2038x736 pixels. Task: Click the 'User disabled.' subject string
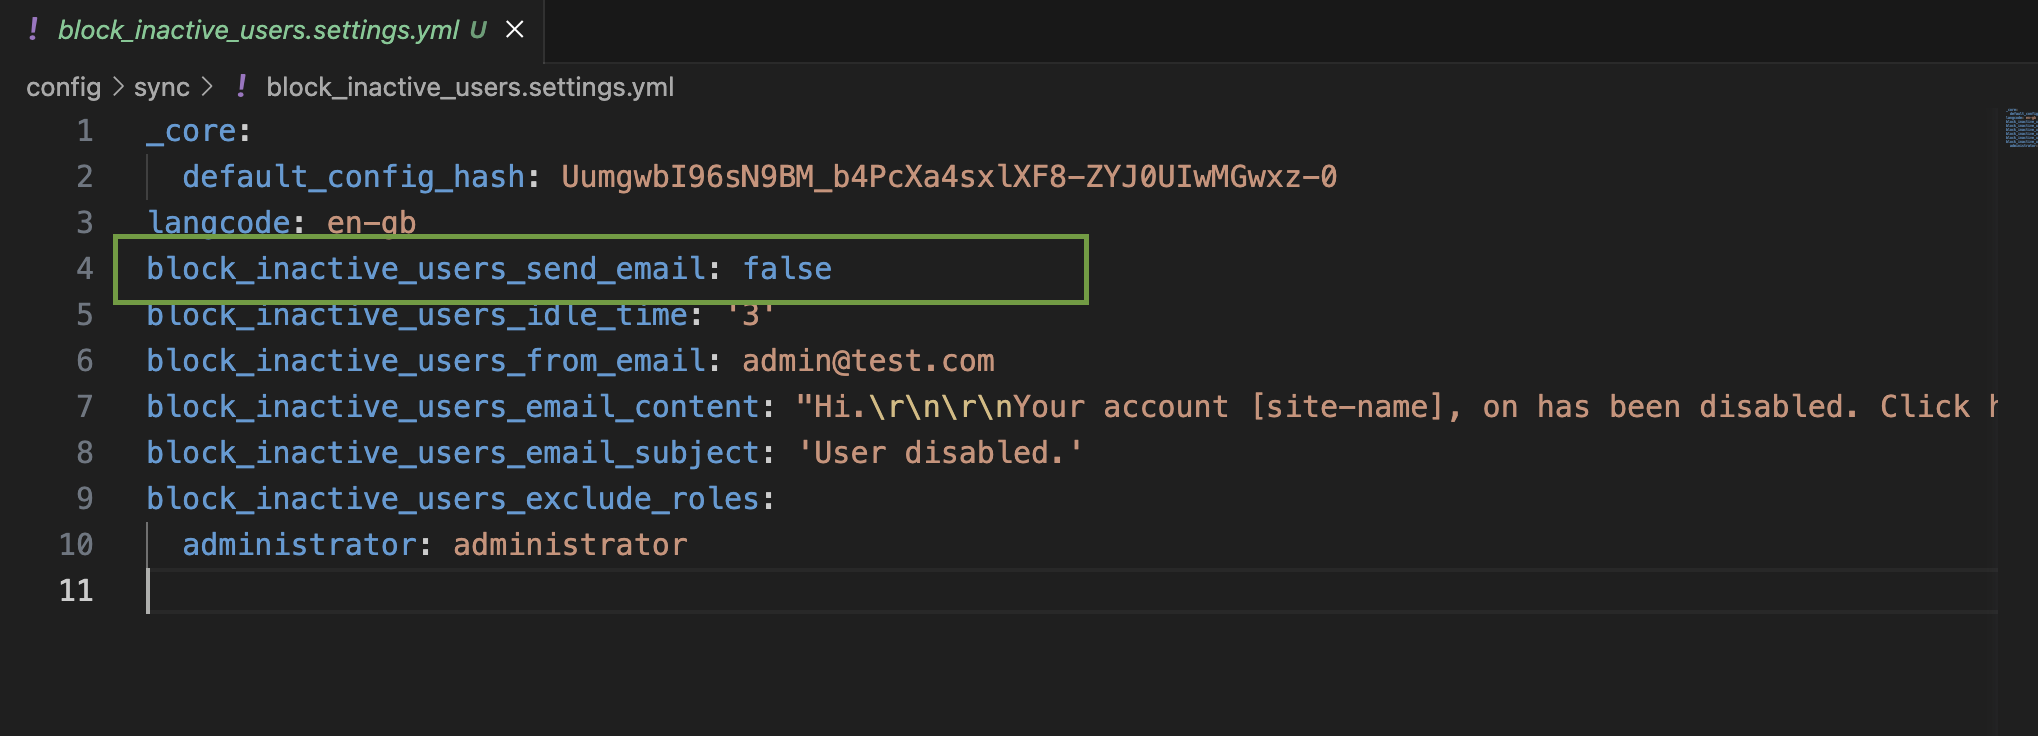pyautogui.click(x=940, y=453)
